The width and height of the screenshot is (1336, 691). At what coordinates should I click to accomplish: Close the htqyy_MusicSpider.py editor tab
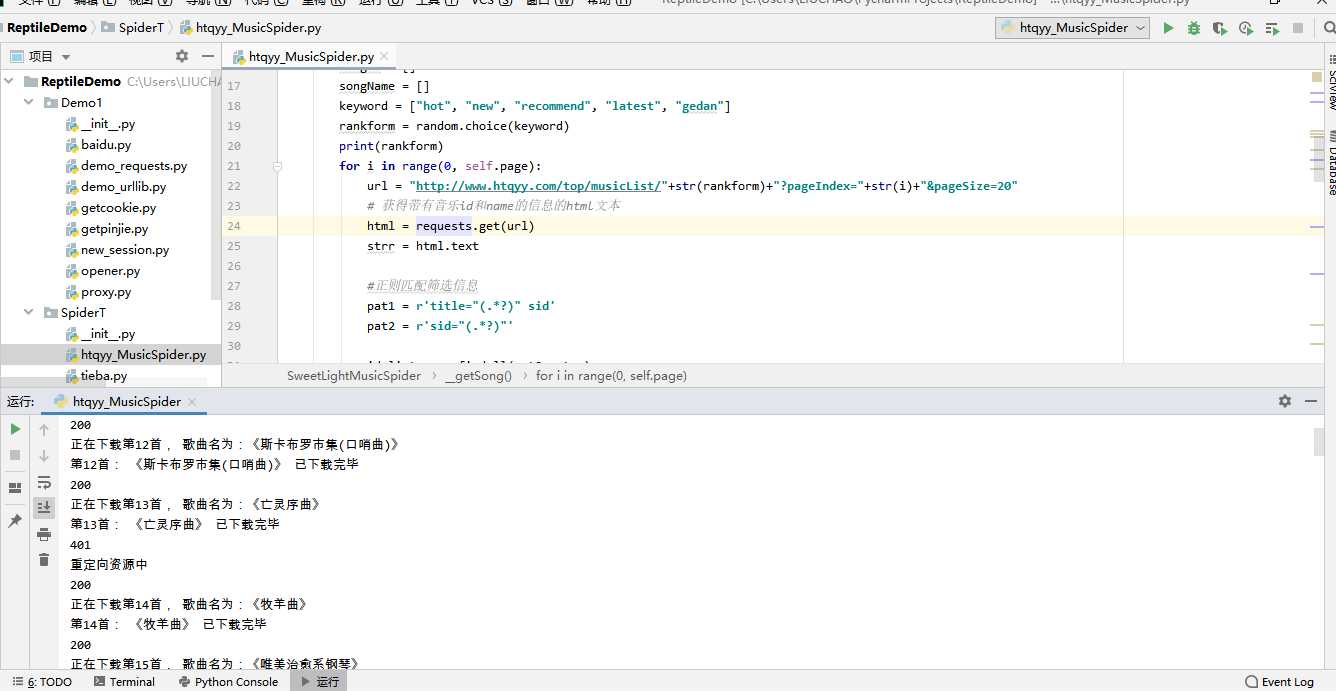(385, 57)
